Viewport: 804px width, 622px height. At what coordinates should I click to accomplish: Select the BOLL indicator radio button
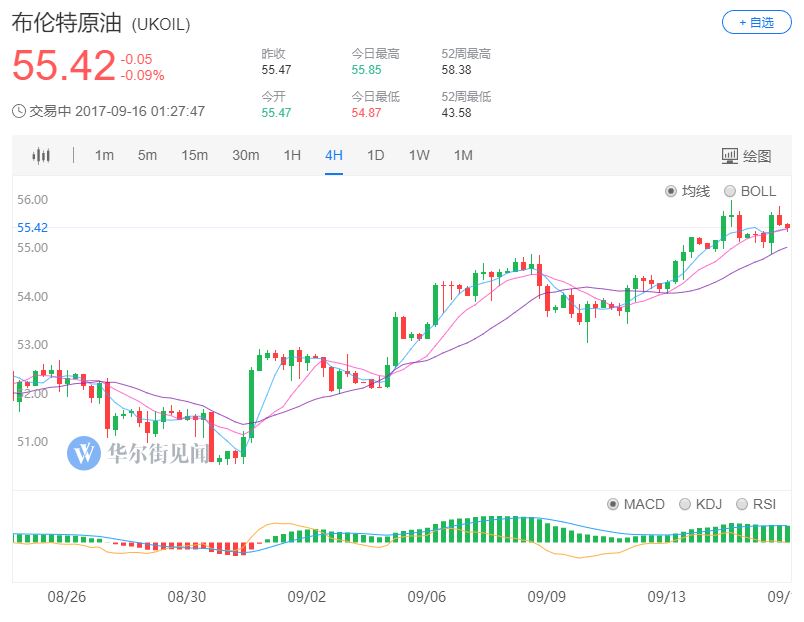[x=731, y=189]
